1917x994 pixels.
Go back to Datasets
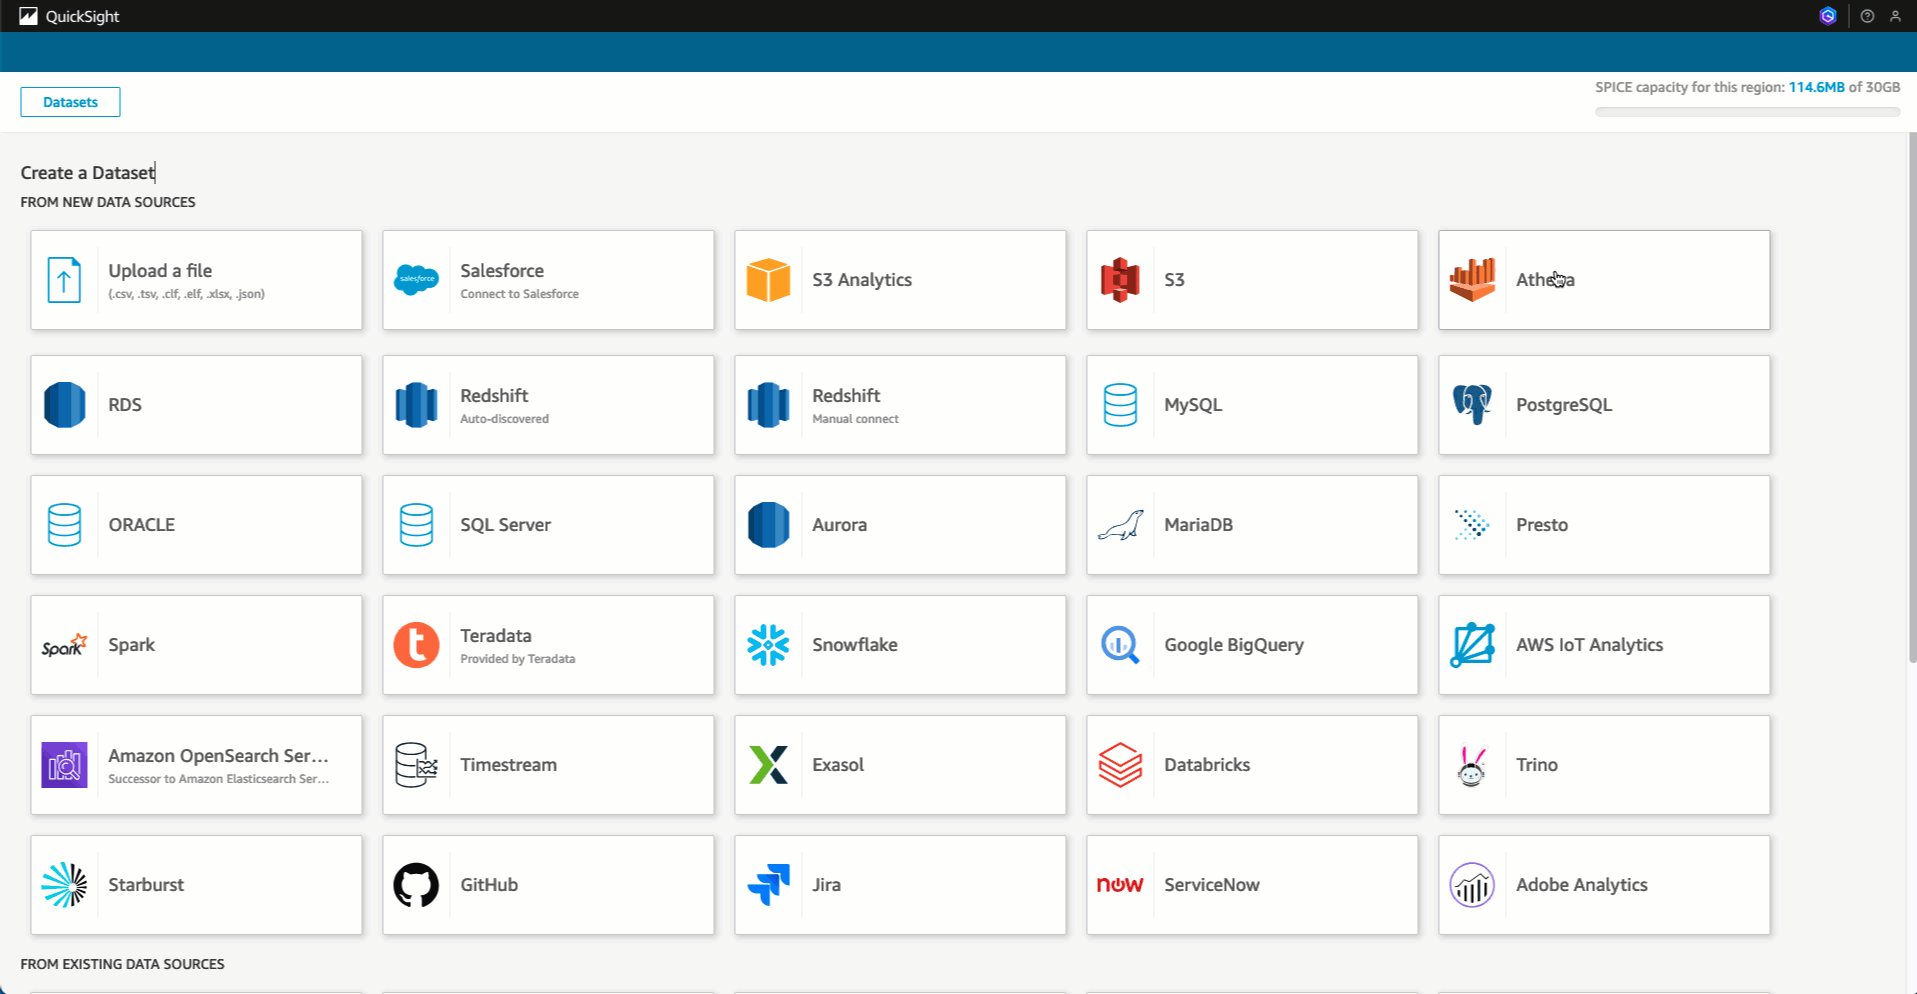[70, 102]
